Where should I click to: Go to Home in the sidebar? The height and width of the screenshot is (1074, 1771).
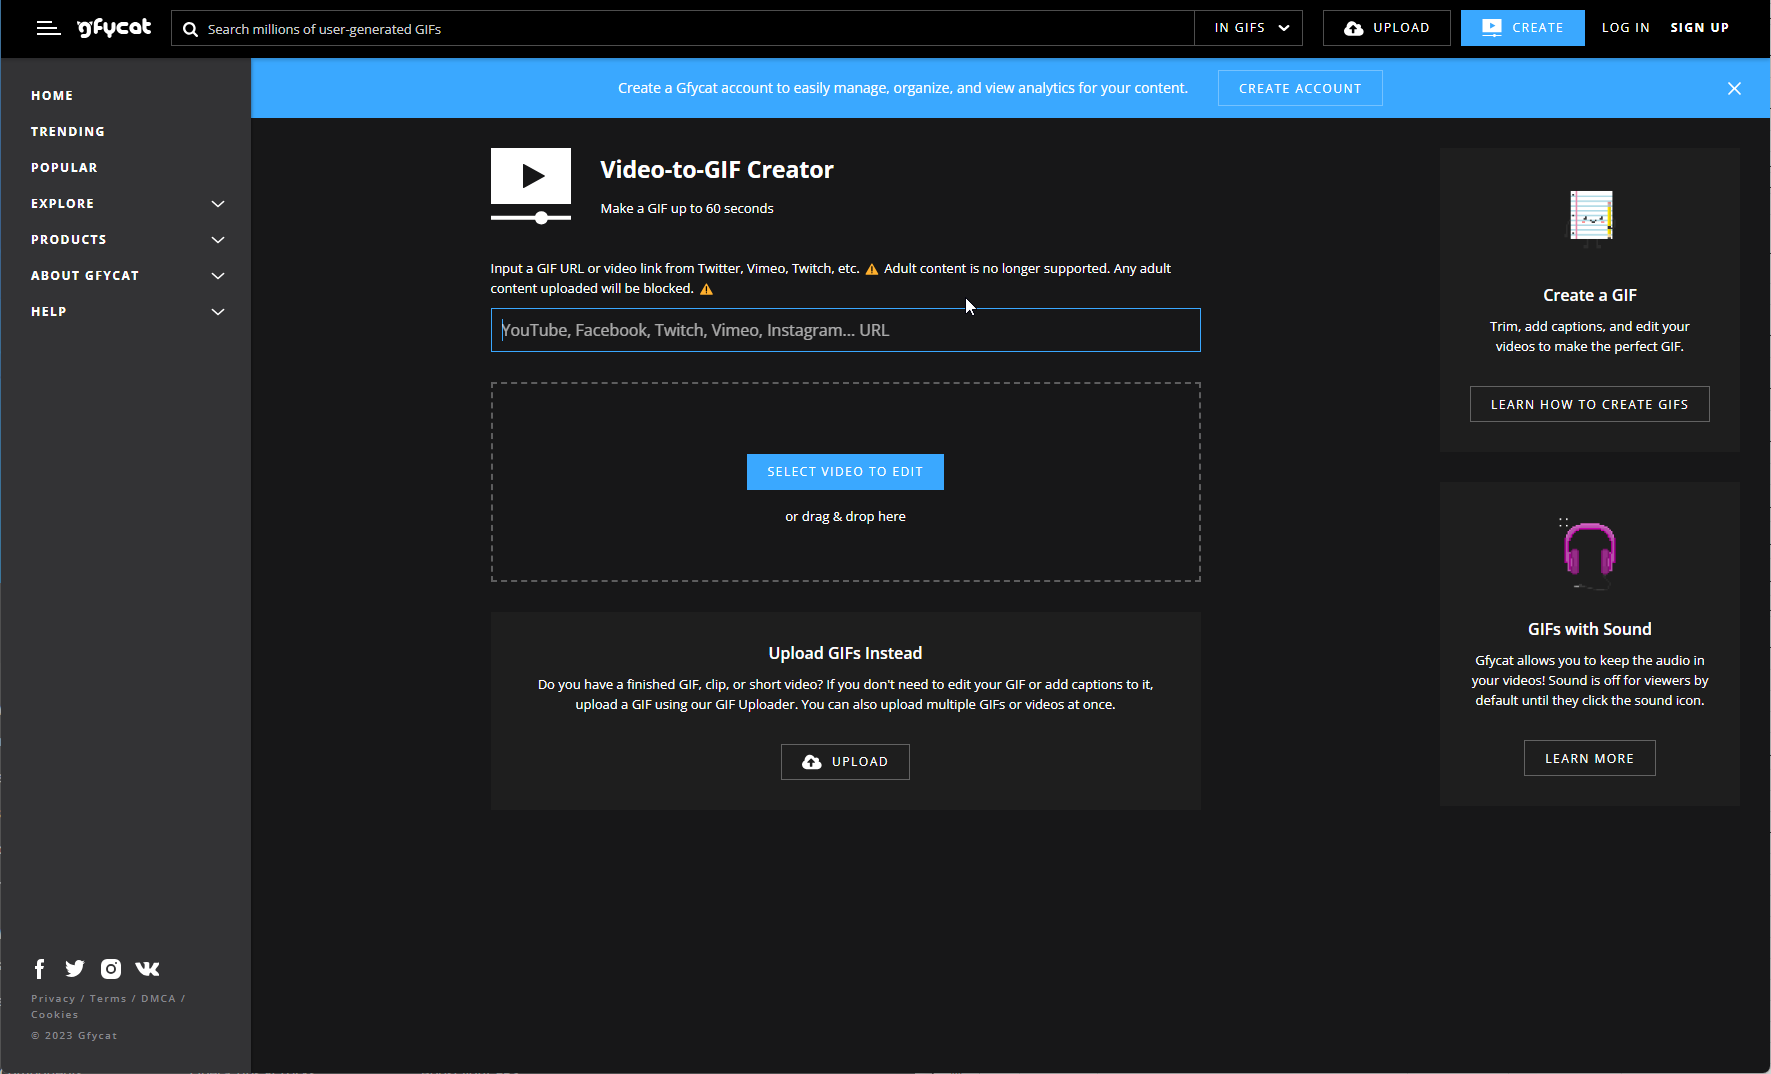pyautogui.click(x=52, y=96)
